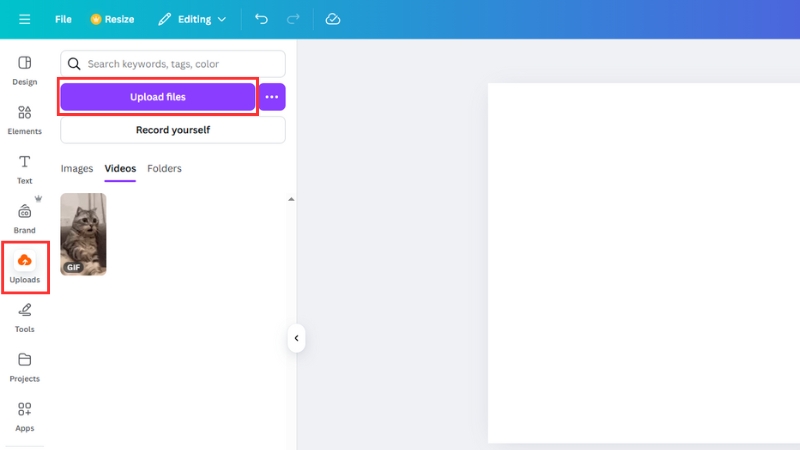Image resolution: width=800 pixels, height=450 pixels.
Task: Switch to the Images tab
Action: [x=77, y=169]
